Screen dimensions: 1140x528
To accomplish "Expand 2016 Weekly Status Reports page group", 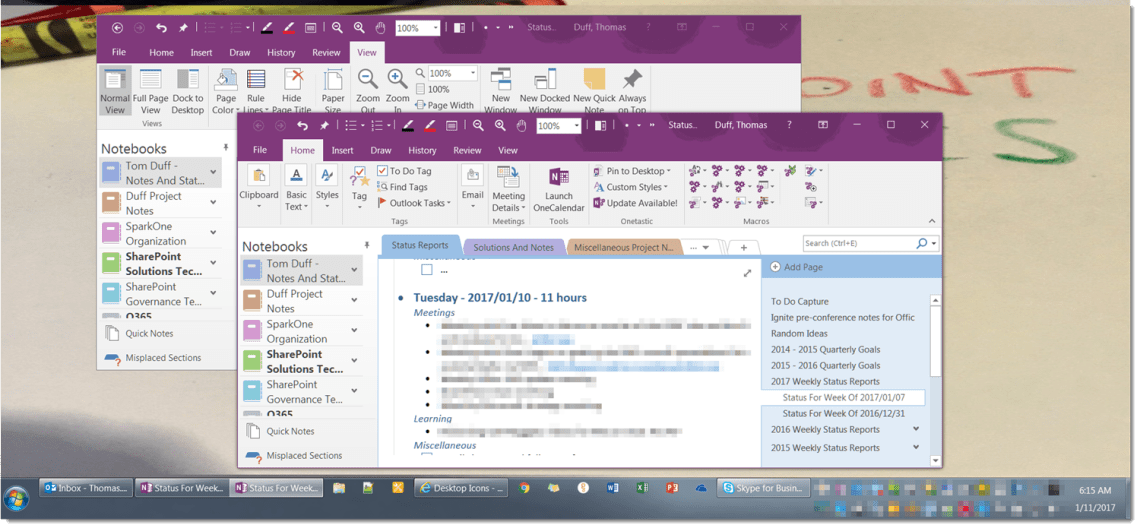I will click(x=916, y=429).
